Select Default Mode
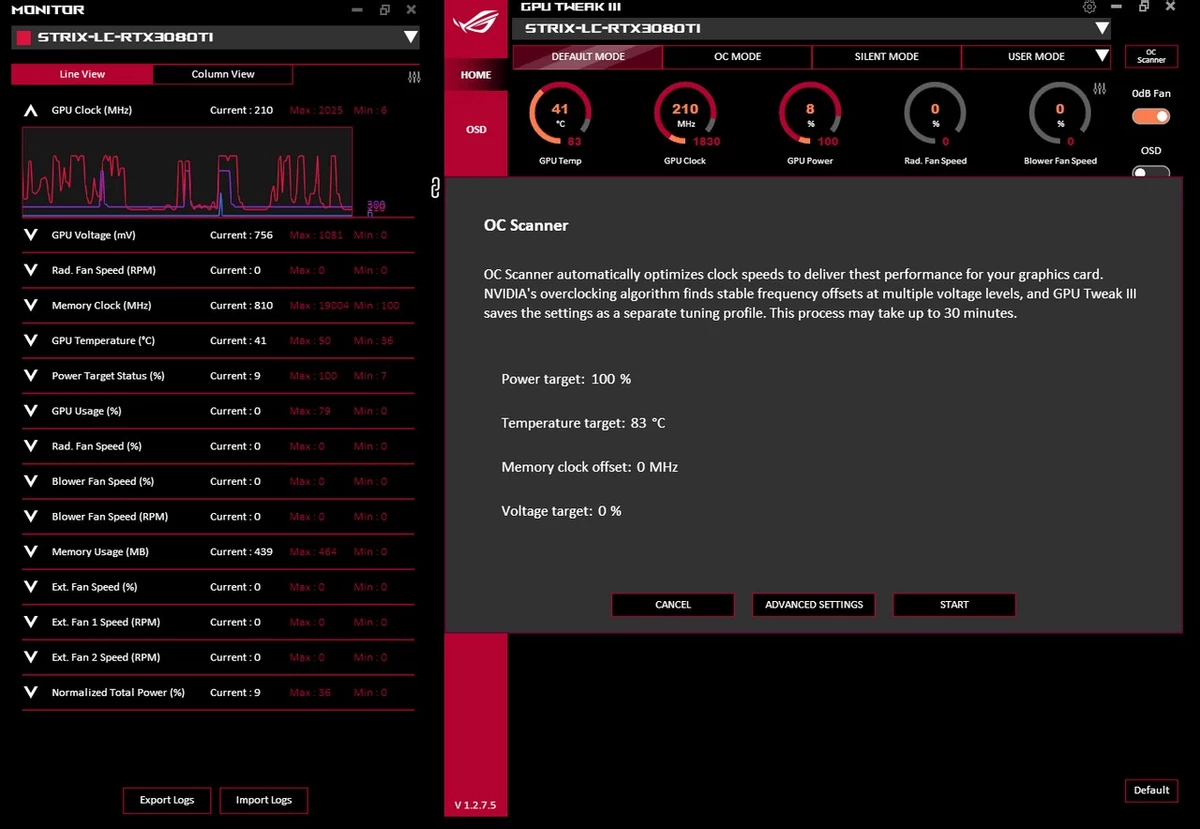 (588, 57)
